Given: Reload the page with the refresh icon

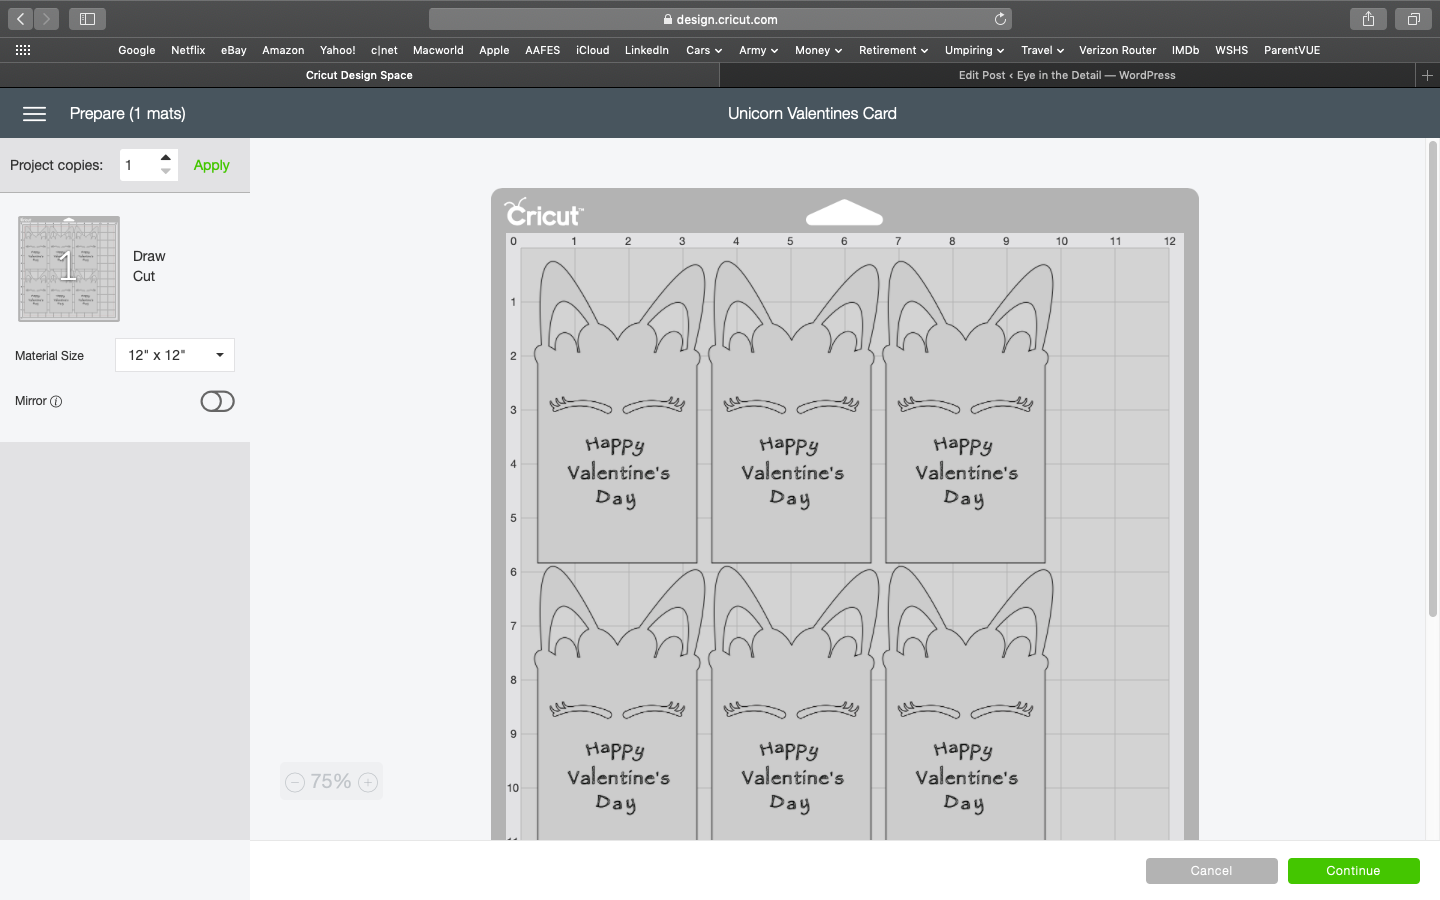Looking at the screenshot, I should [1000, 19].
